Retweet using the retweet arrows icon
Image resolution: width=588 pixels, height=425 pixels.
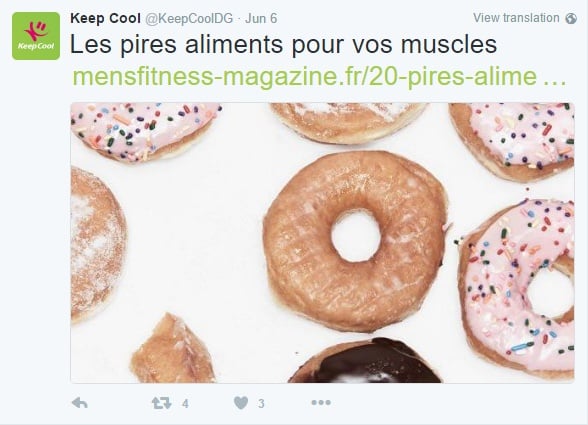tap(162, 403)
